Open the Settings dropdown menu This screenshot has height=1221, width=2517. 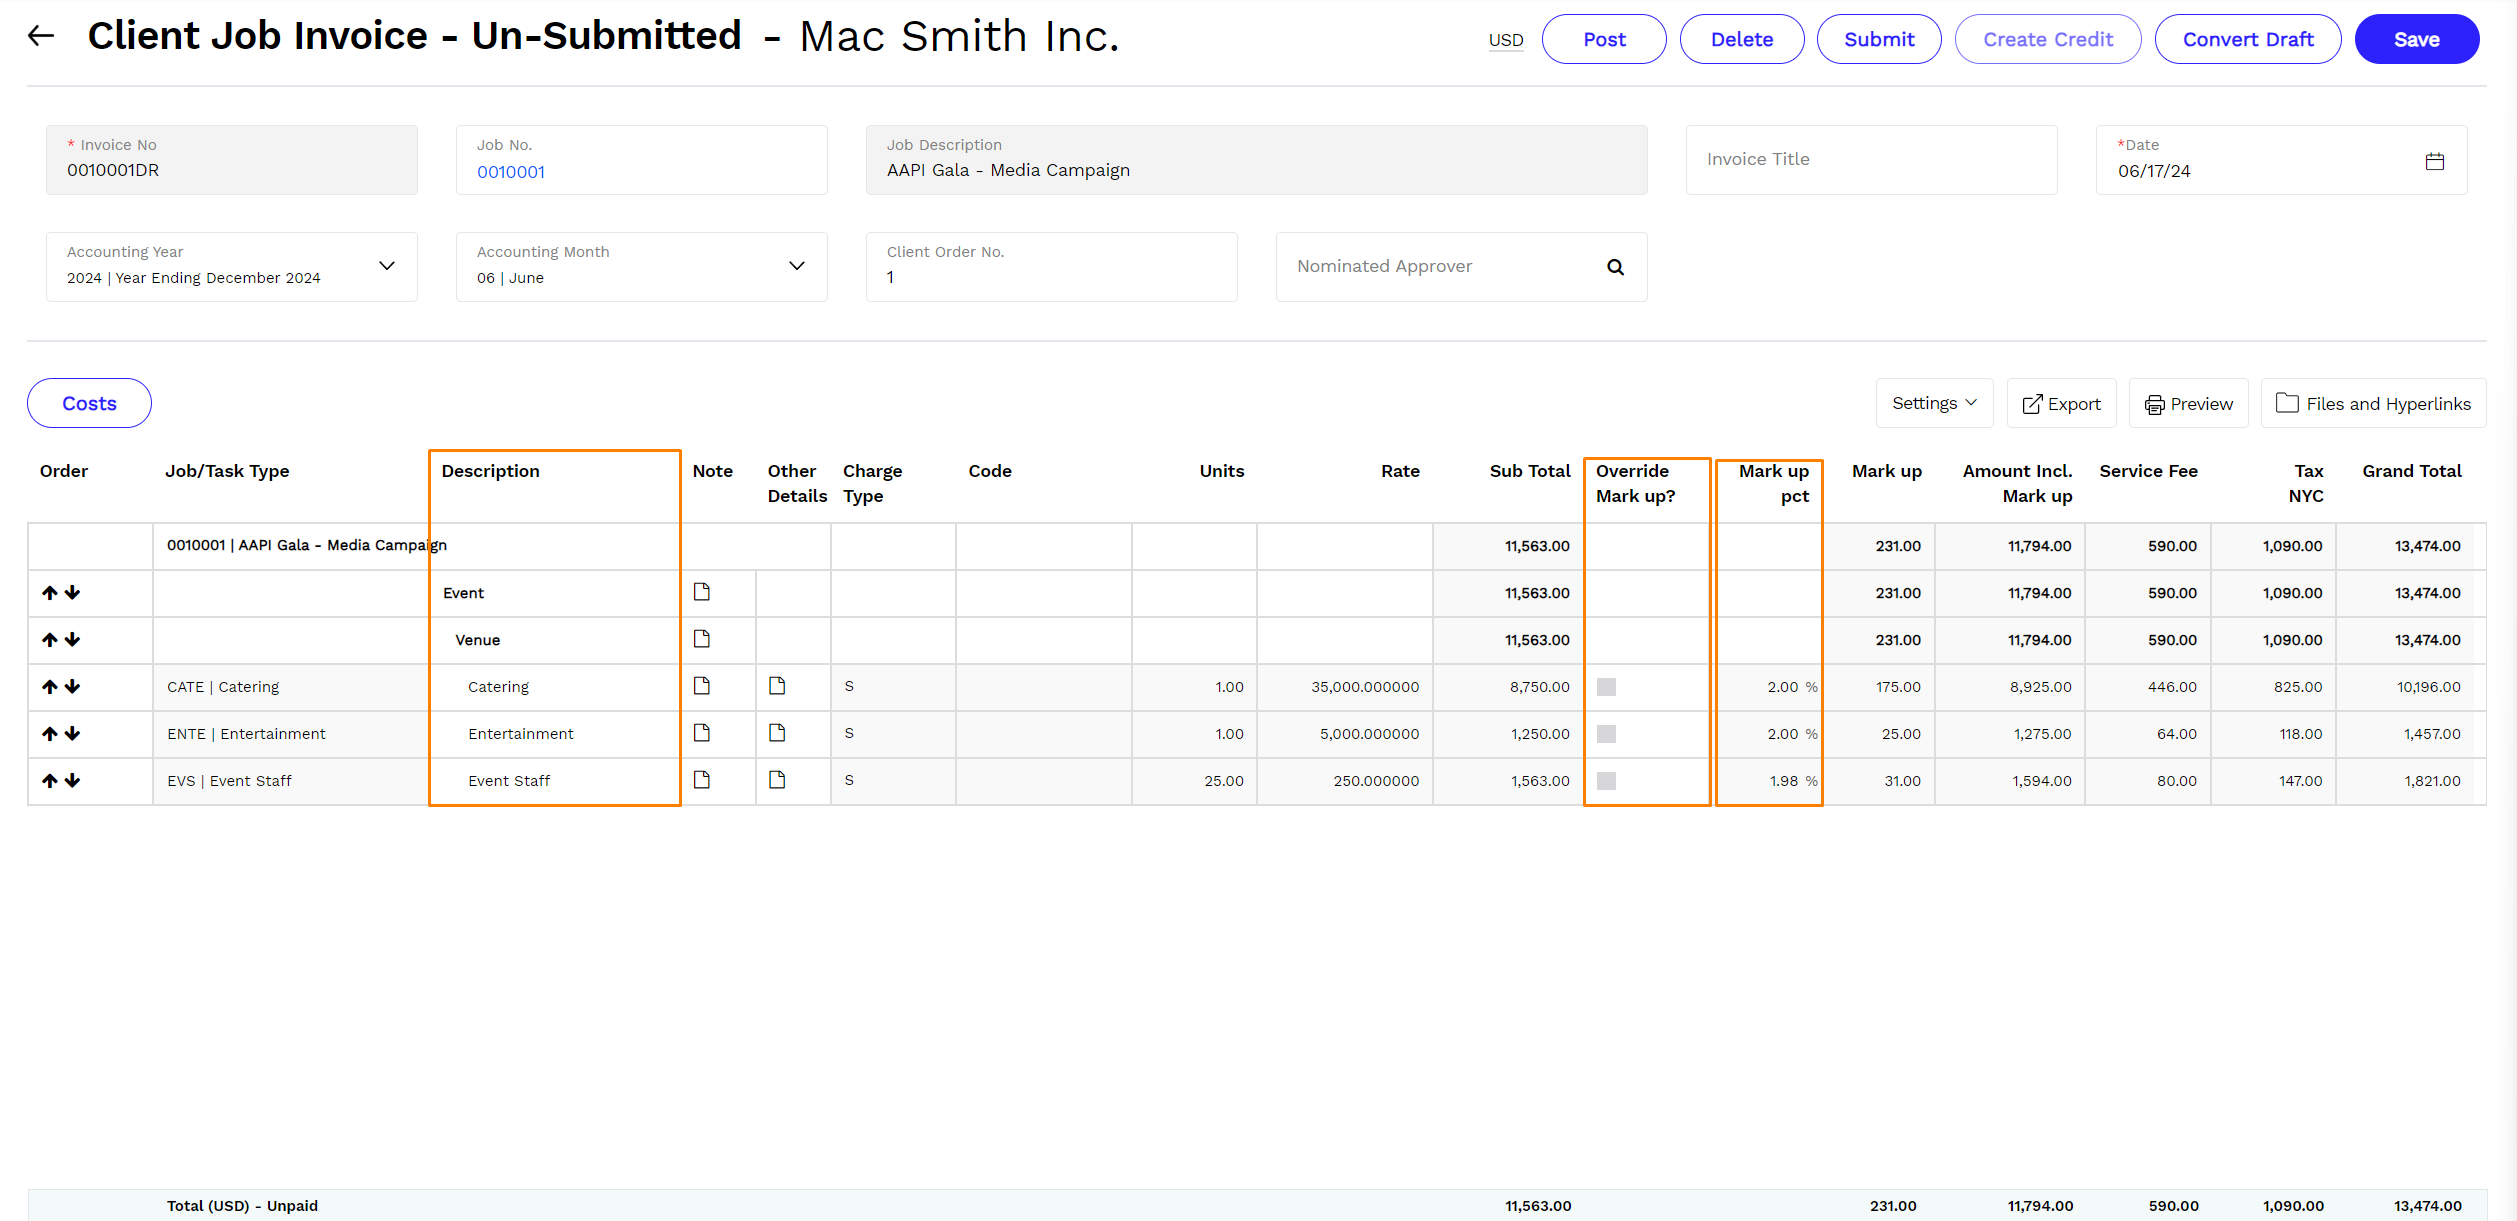[1934, 403]
